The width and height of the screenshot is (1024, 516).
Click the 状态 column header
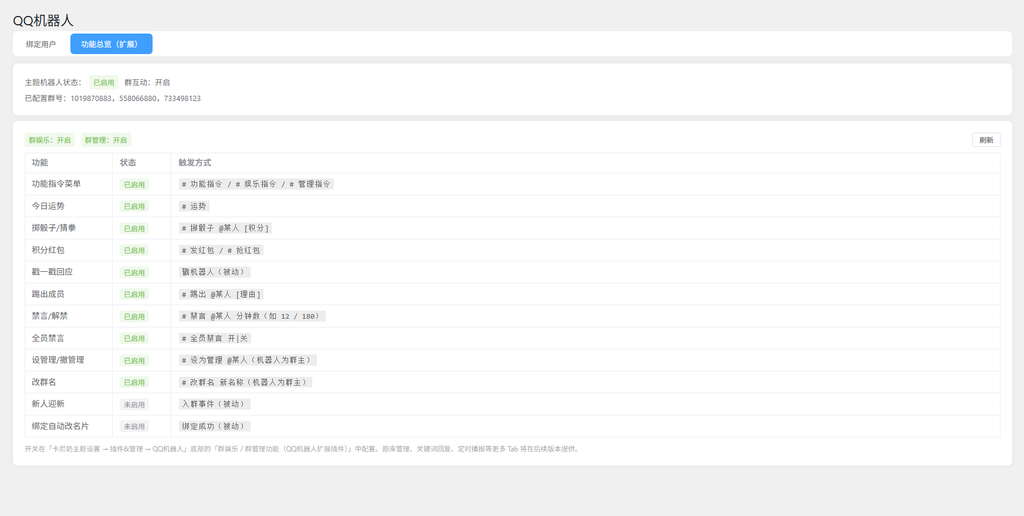tap(128, 163)
